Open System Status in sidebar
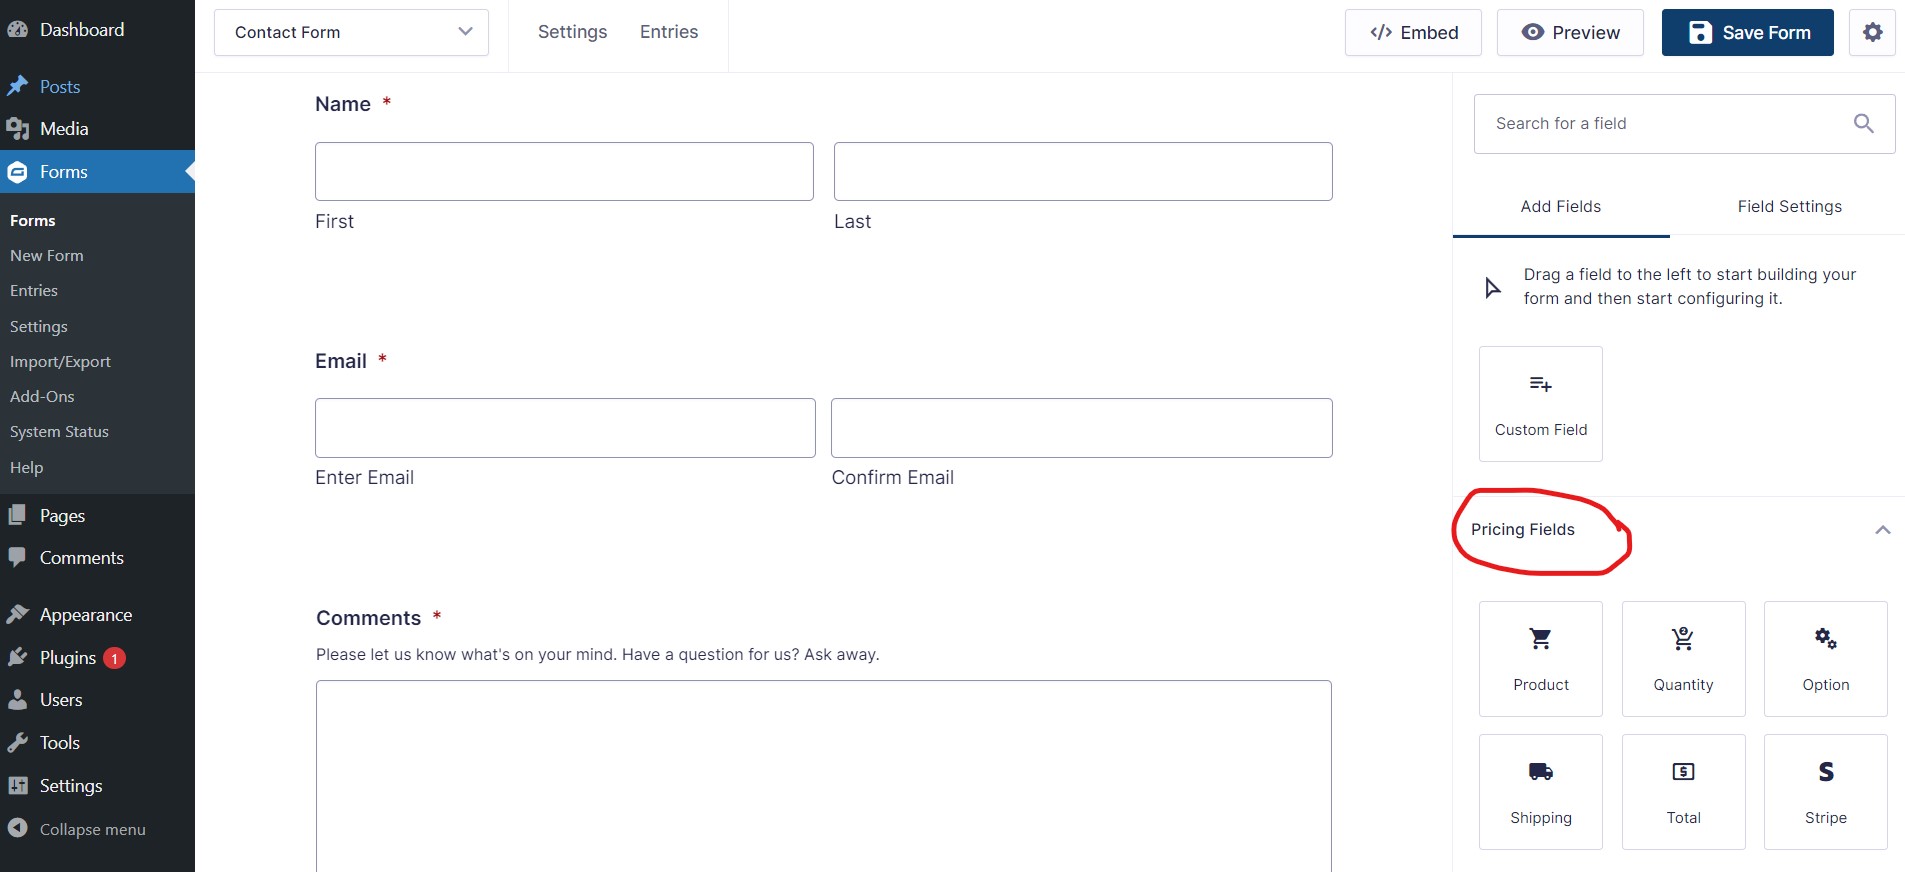Viewport: 1905px width, 872px height. (59, 432)
